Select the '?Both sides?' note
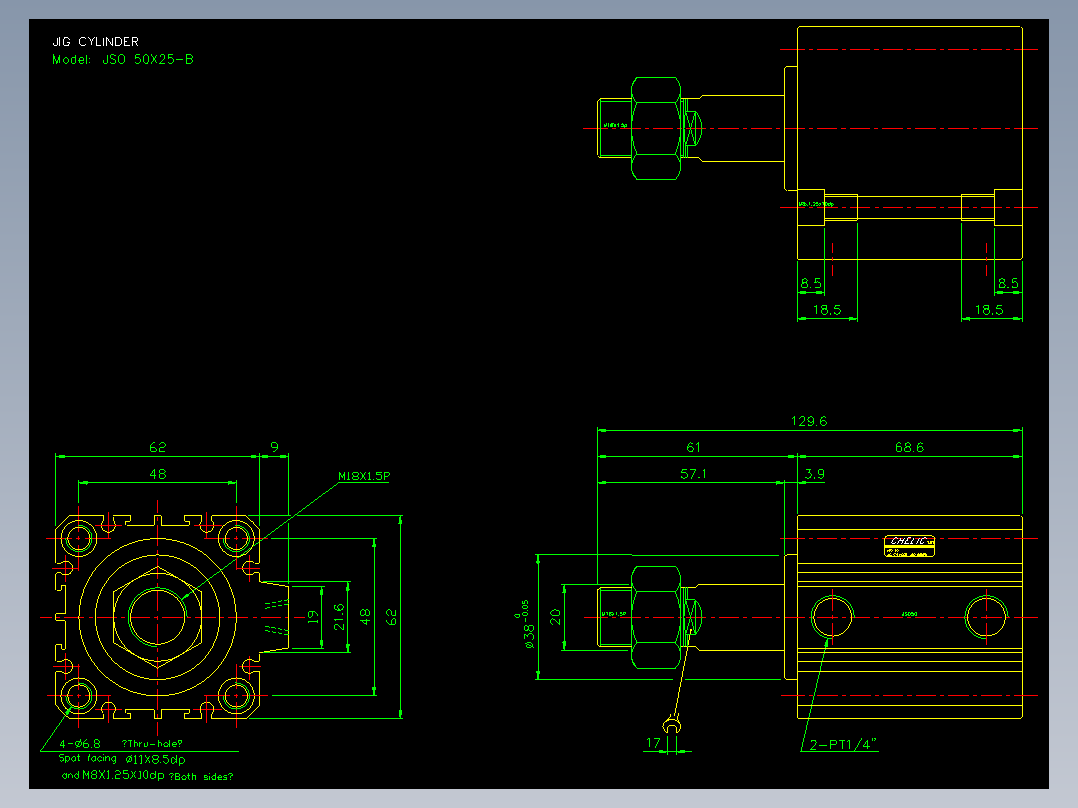1078x808 pixels. pos(201,777)
